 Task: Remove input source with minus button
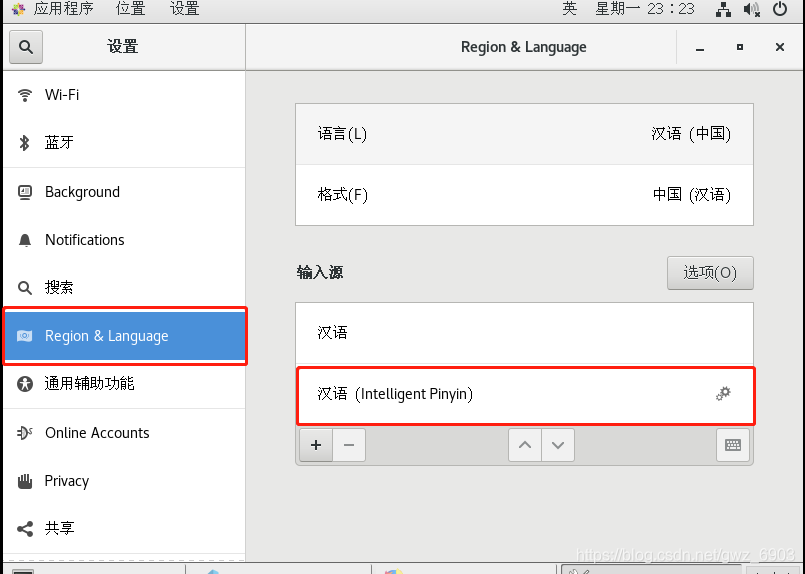(349, 445)
